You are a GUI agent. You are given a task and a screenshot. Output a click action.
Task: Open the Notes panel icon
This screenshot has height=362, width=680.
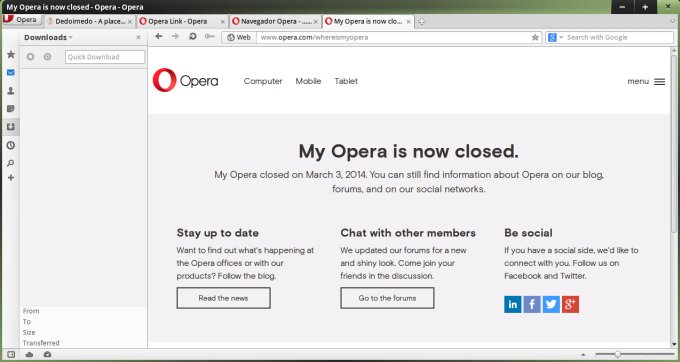11,109
